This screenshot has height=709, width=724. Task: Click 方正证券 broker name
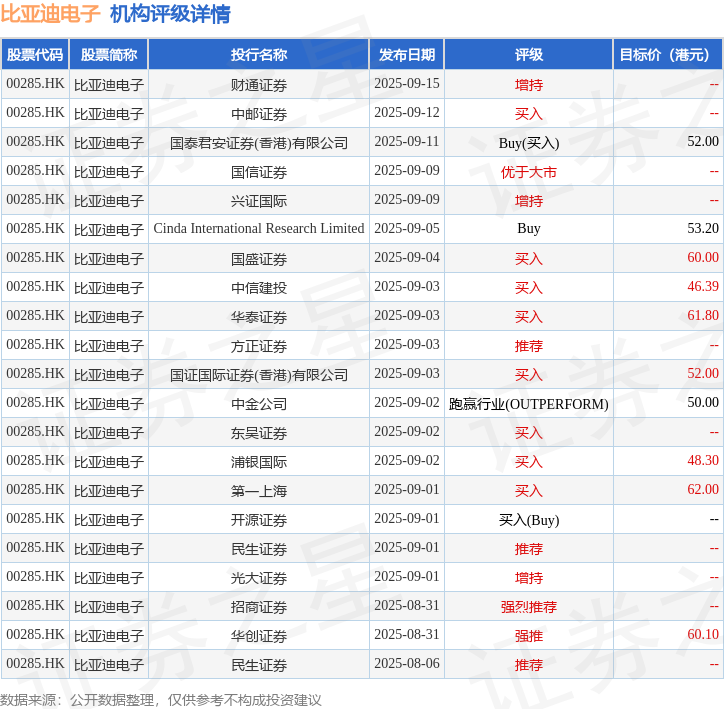click(259, 346)
